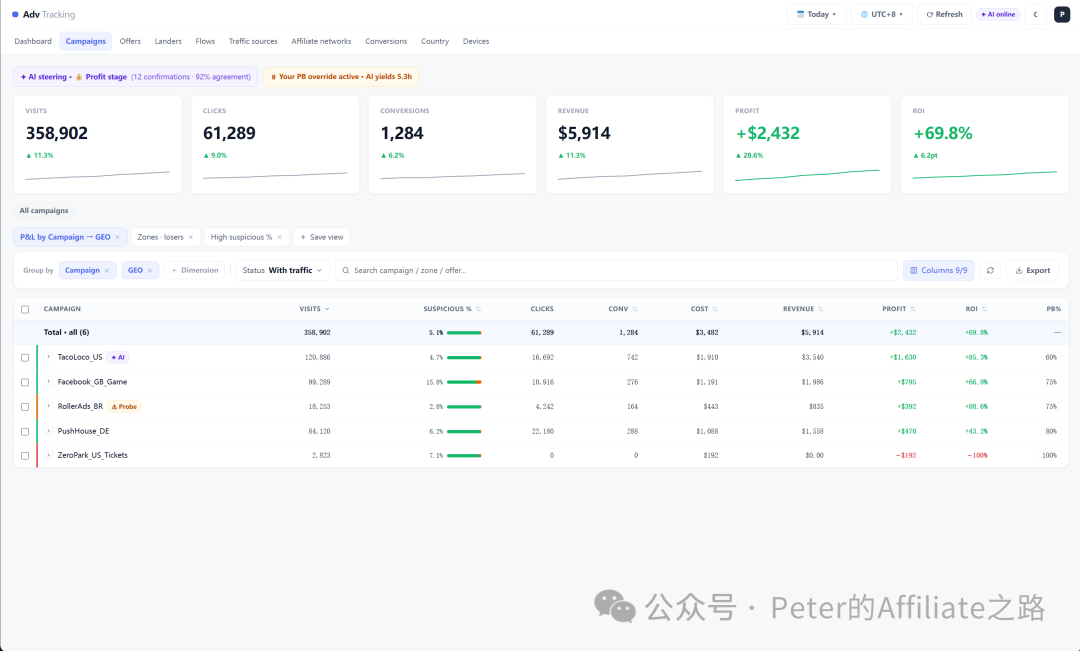The image size is (1080, 651).
Task: Remove the Campaign grouping chip
Action: (107, 271)
